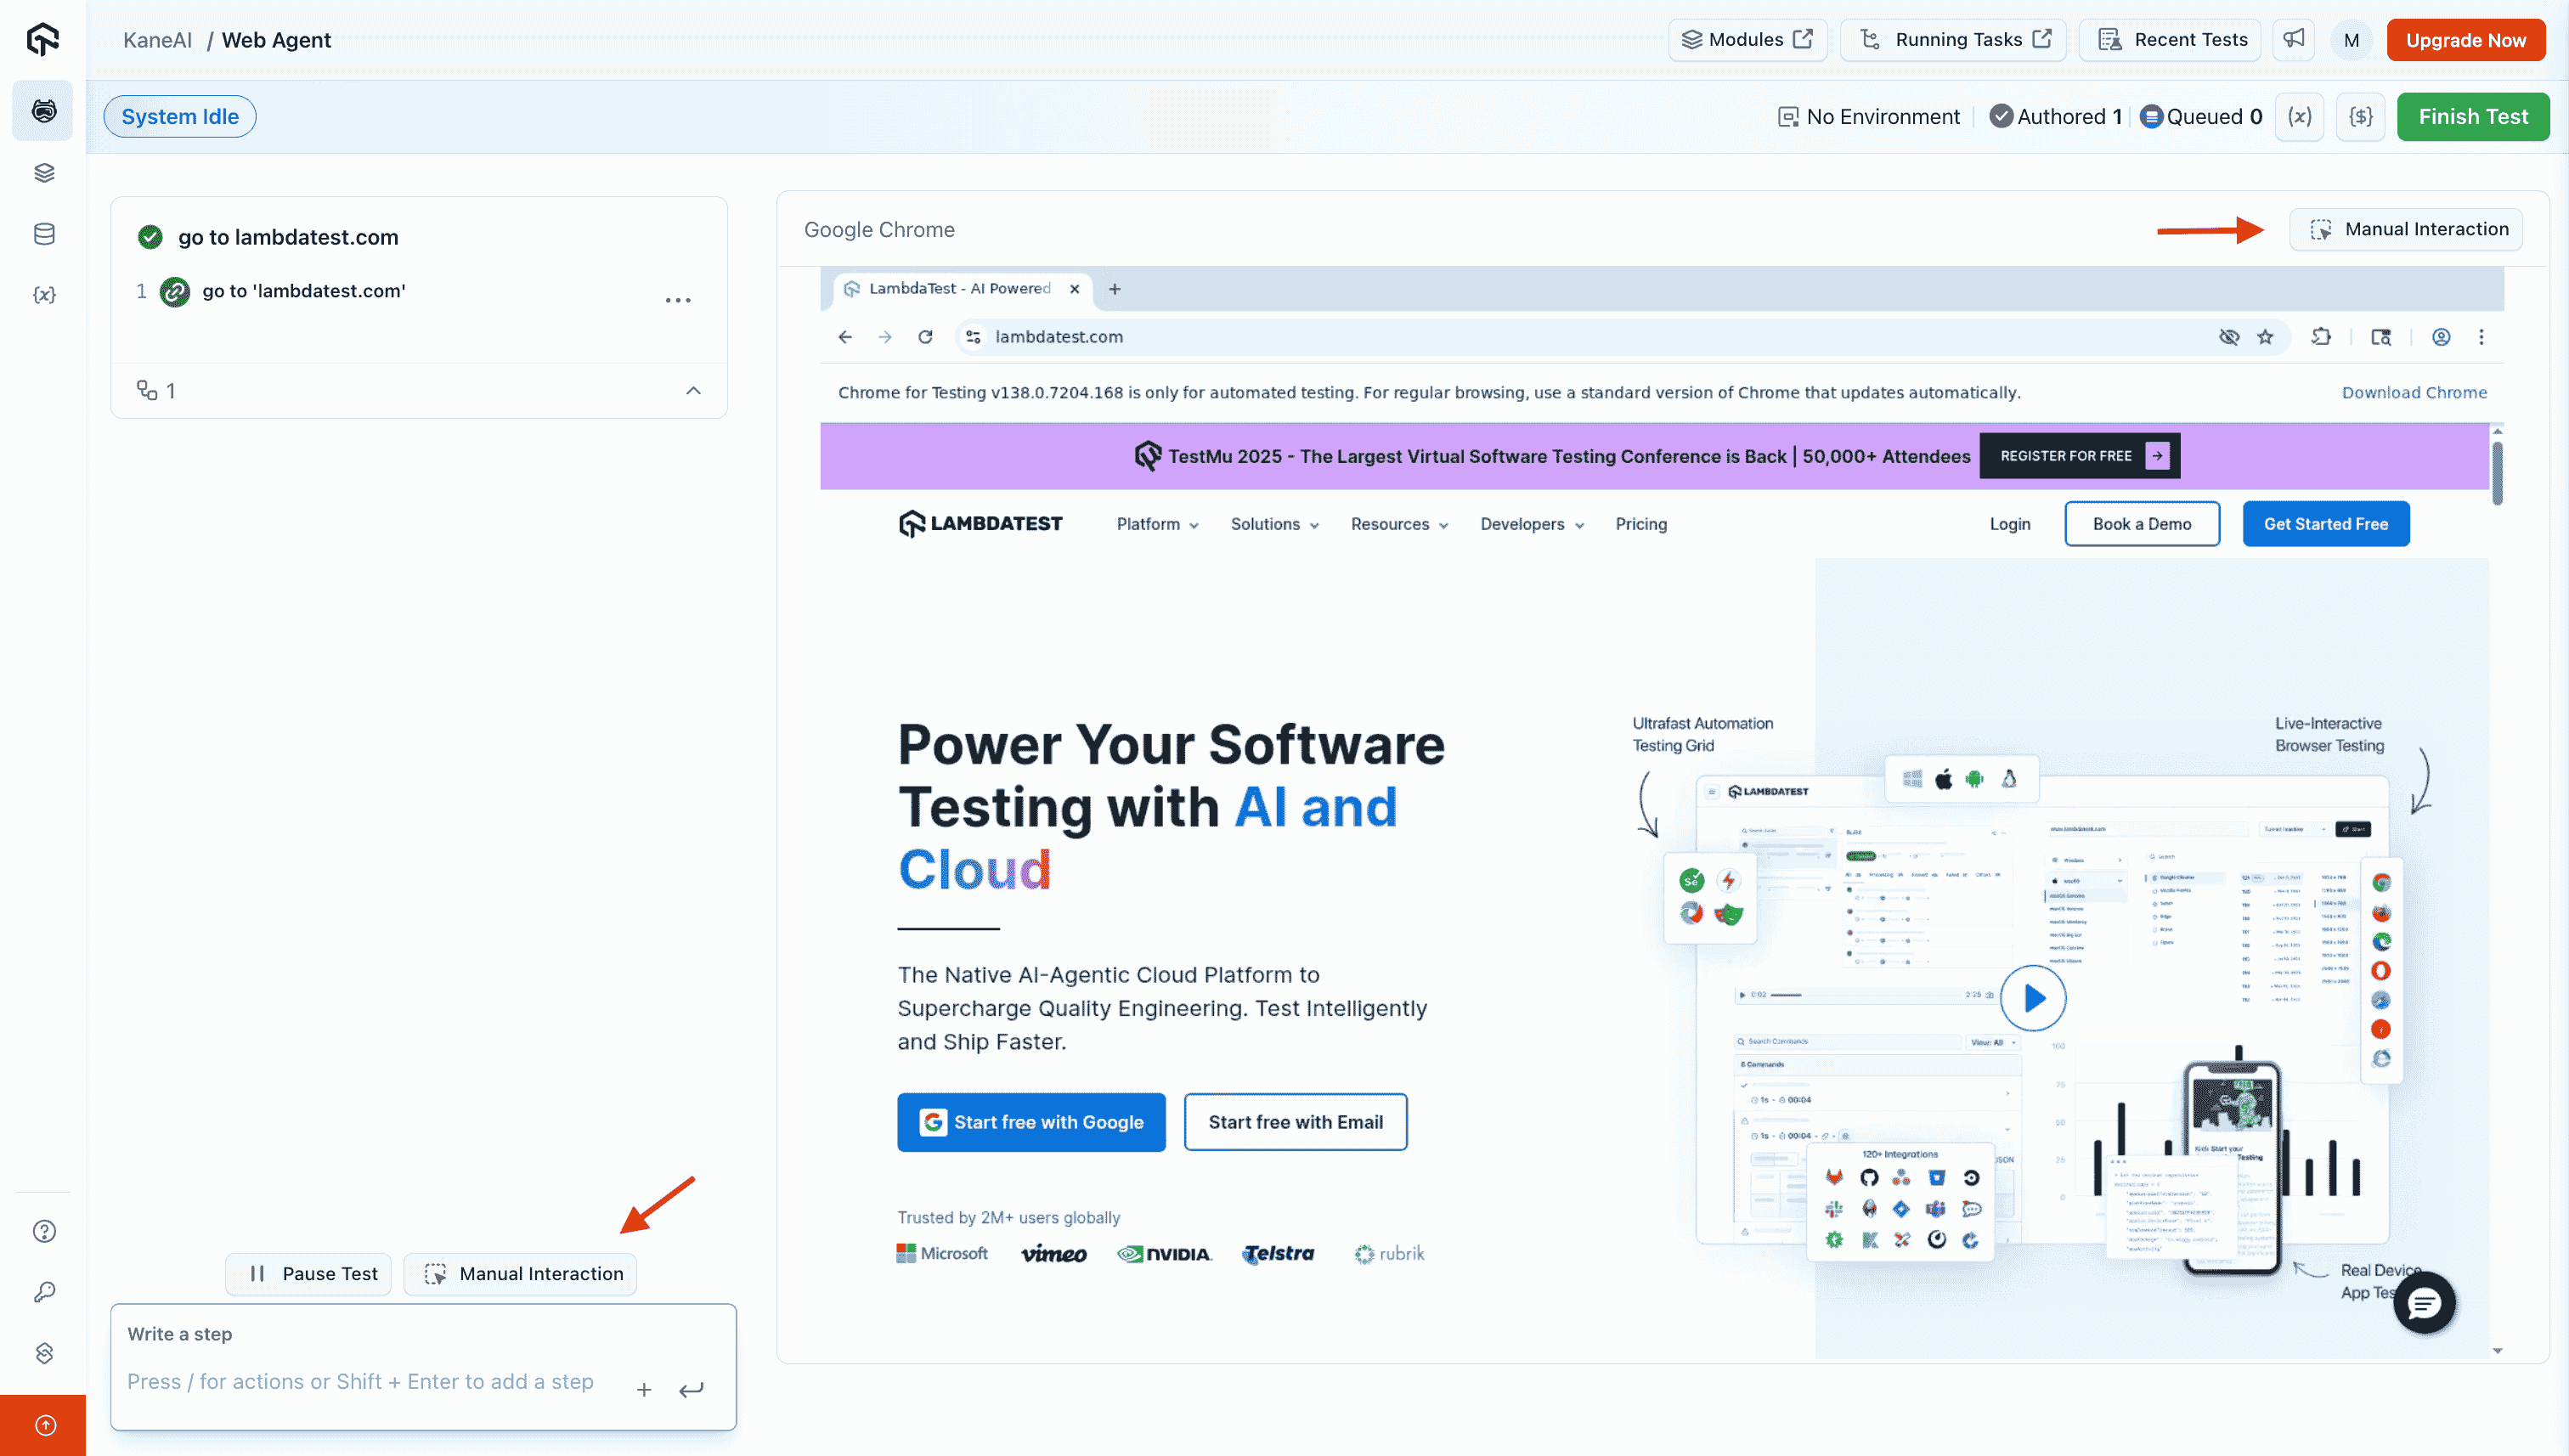This screenshot has width=2569, height=1456.
Task: Go to KaneAI breadcrumb
Action: [x=157, y=40]
